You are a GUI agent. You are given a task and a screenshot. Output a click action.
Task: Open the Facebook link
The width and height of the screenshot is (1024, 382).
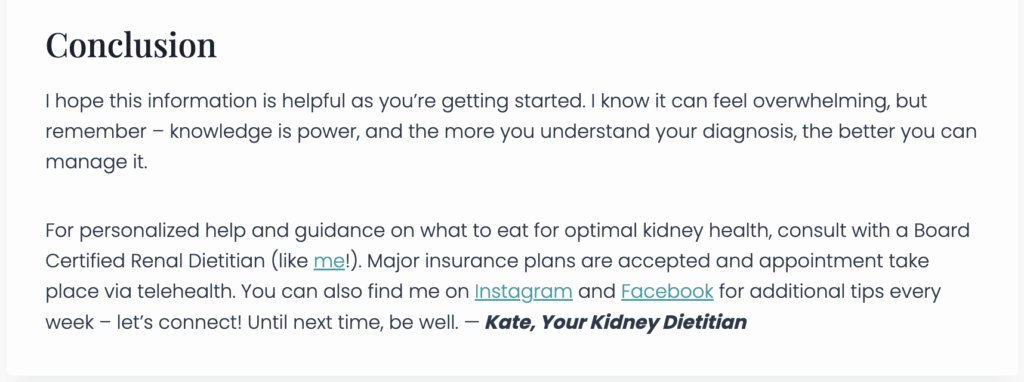pyautogui.click(x=667, y=291)
